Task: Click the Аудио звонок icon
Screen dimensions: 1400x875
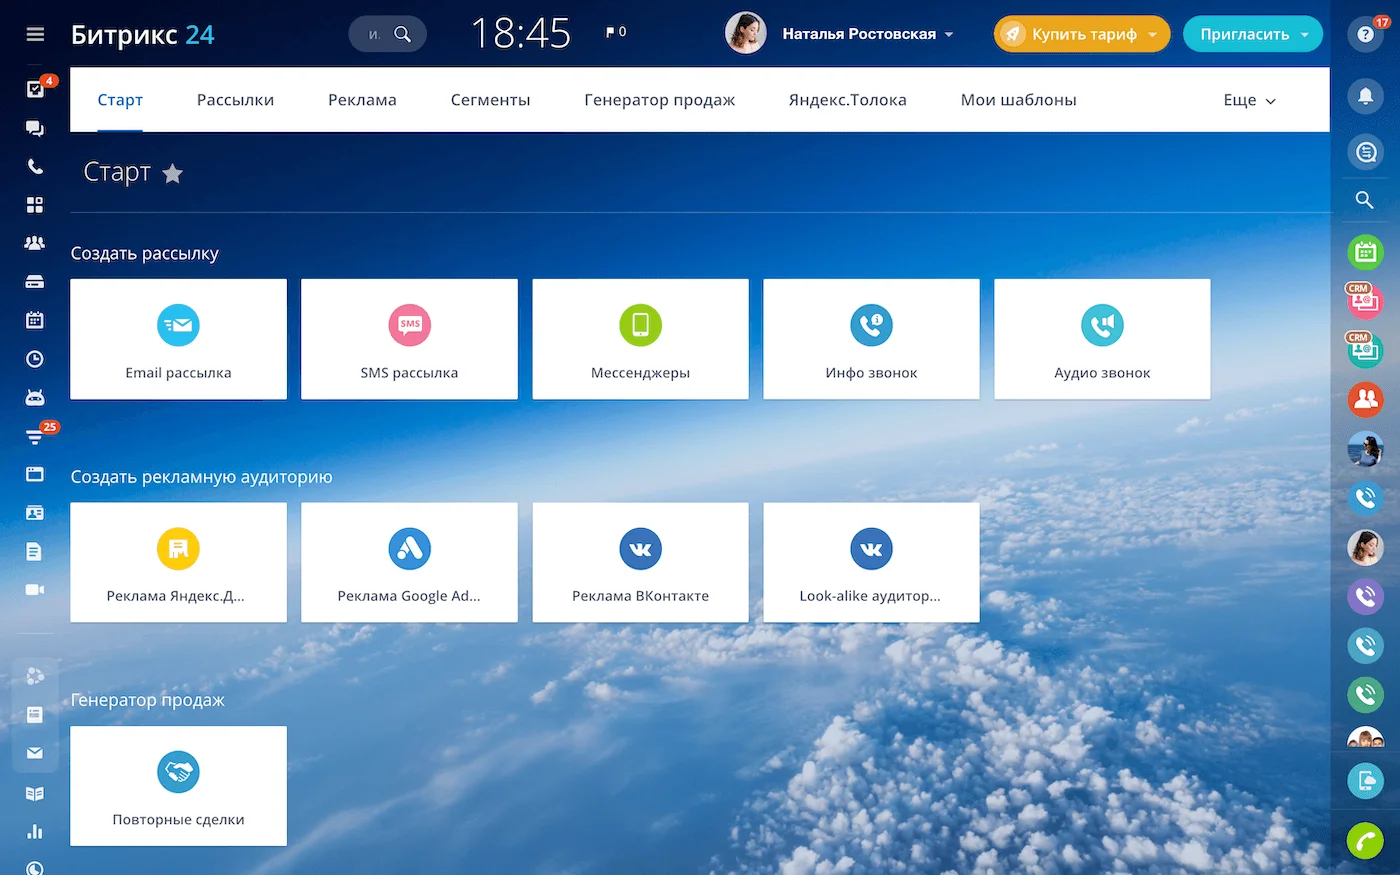Action: click(x=1102, y=325)
